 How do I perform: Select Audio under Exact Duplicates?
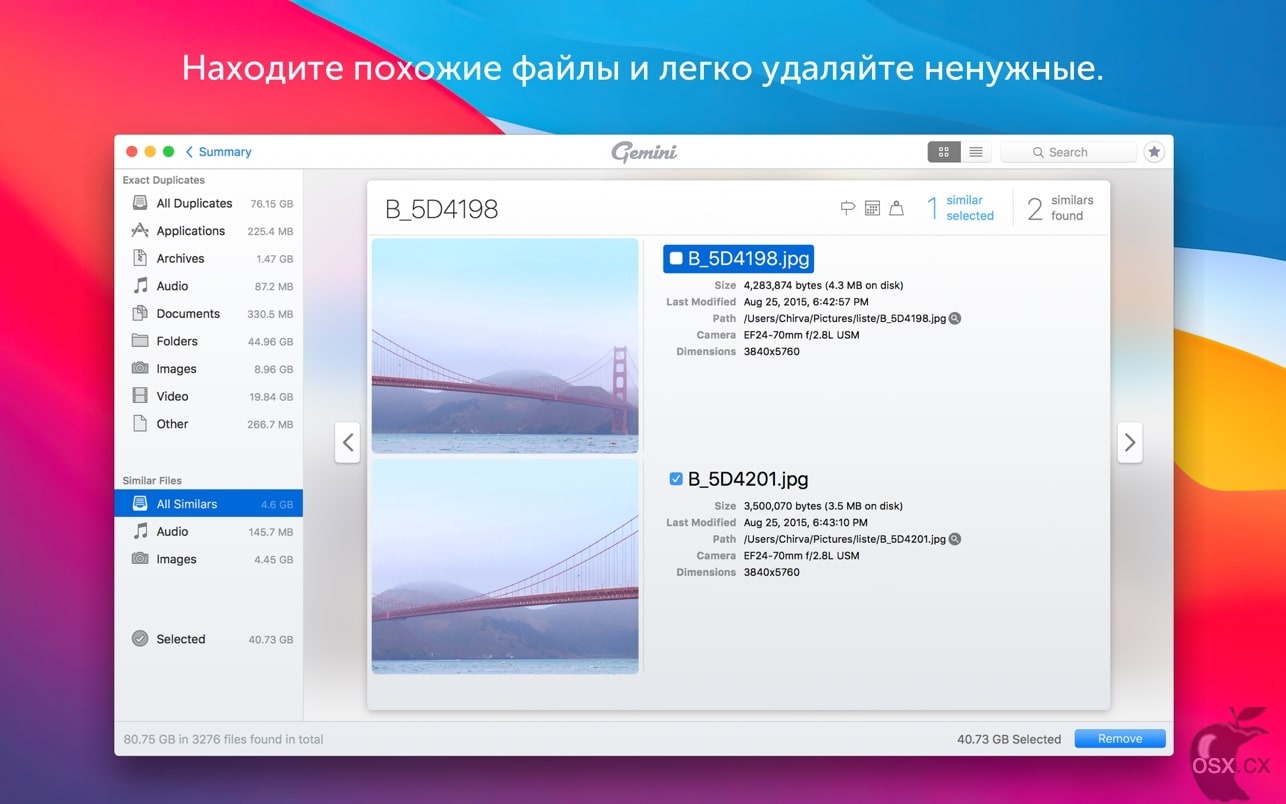[209, 286]
